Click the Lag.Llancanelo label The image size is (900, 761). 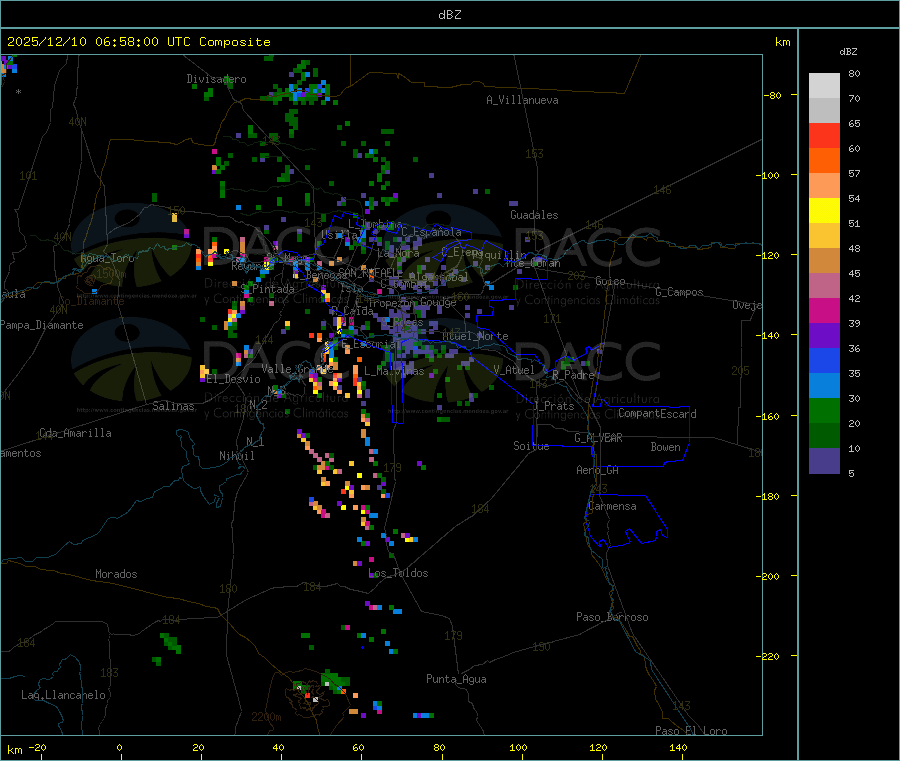point(63,695)
